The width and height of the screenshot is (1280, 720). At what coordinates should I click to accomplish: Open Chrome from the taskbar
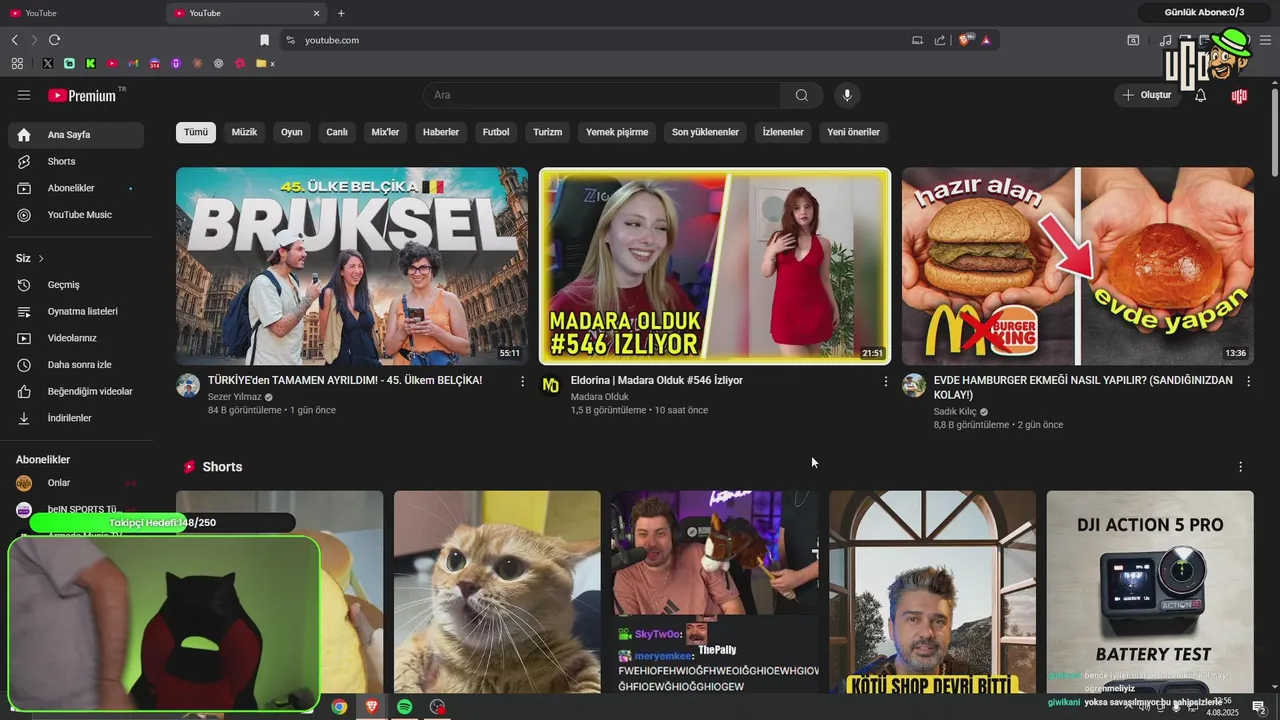(x=339, y=707)
